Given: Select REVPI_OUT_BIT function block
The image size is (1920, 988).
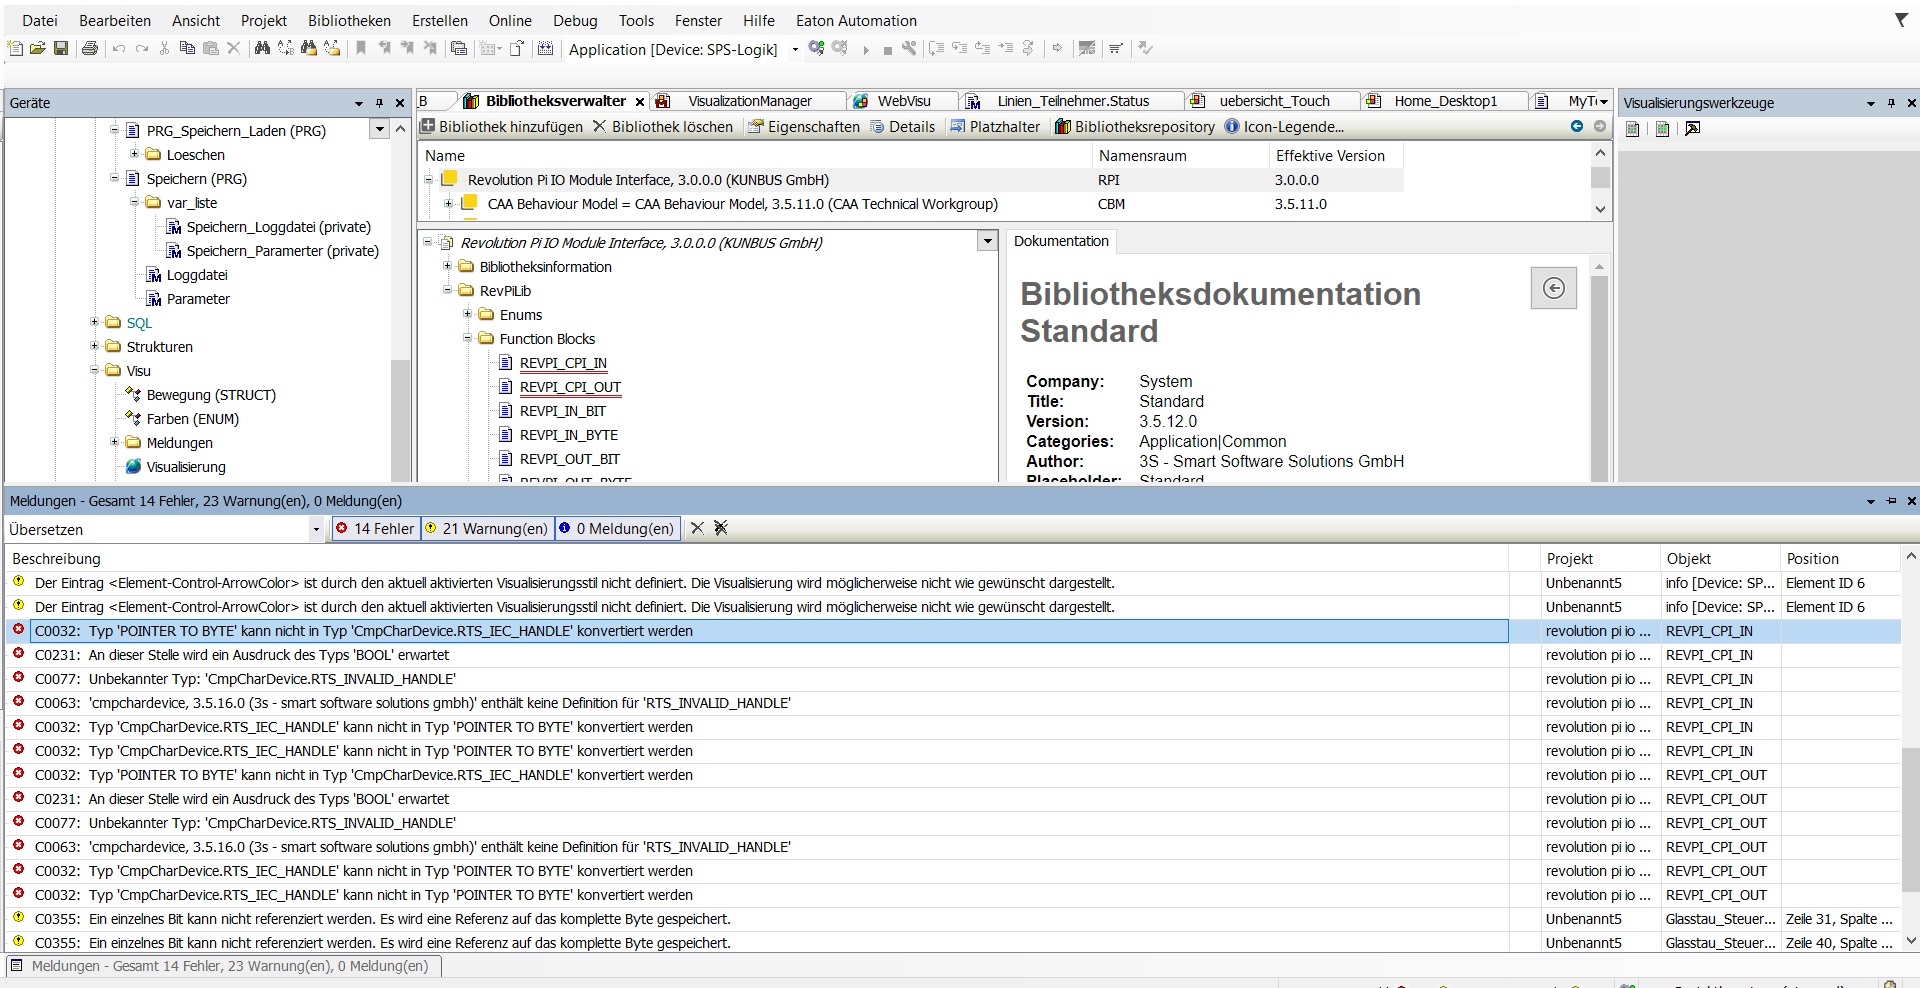Looking at the screenshot, I should coord(570,459).
